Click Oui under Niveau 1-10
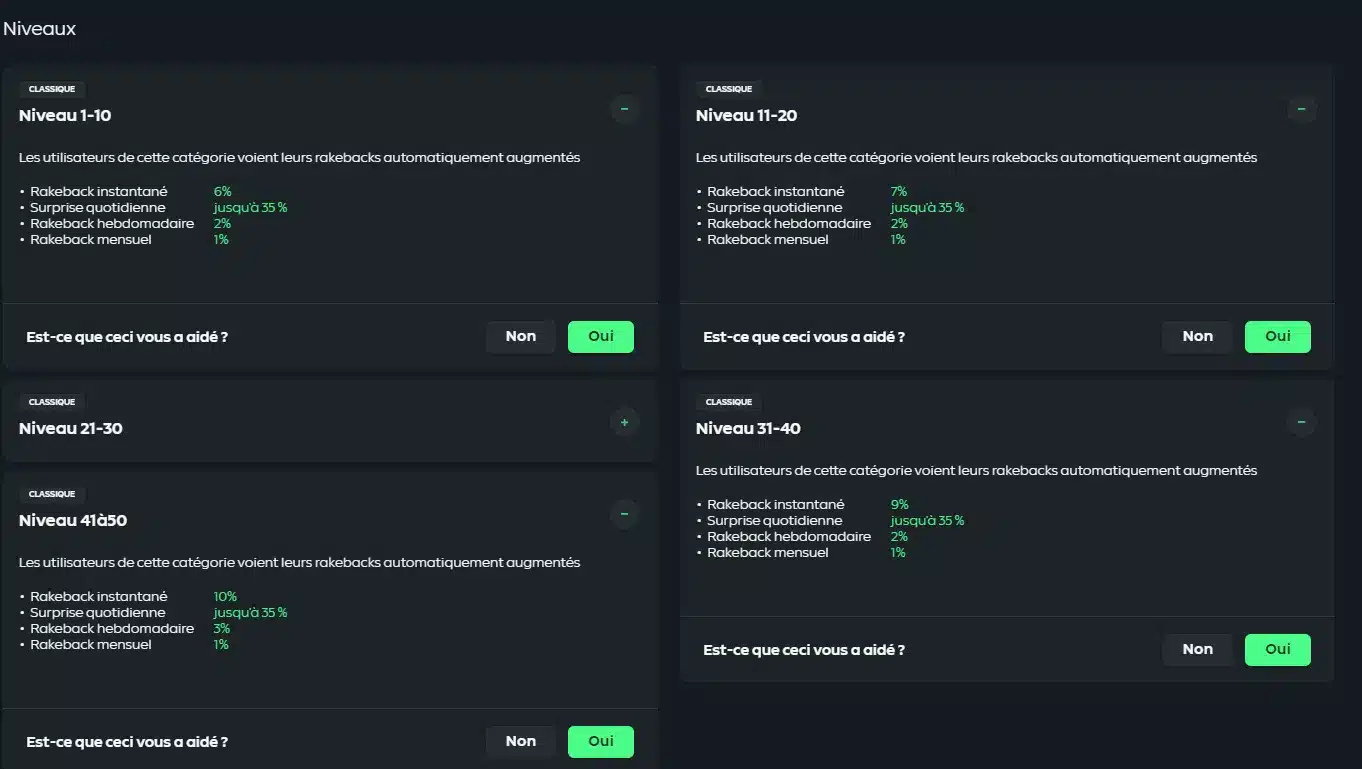The width and height of the screenshot is (1362, 769). pos(601,337)
